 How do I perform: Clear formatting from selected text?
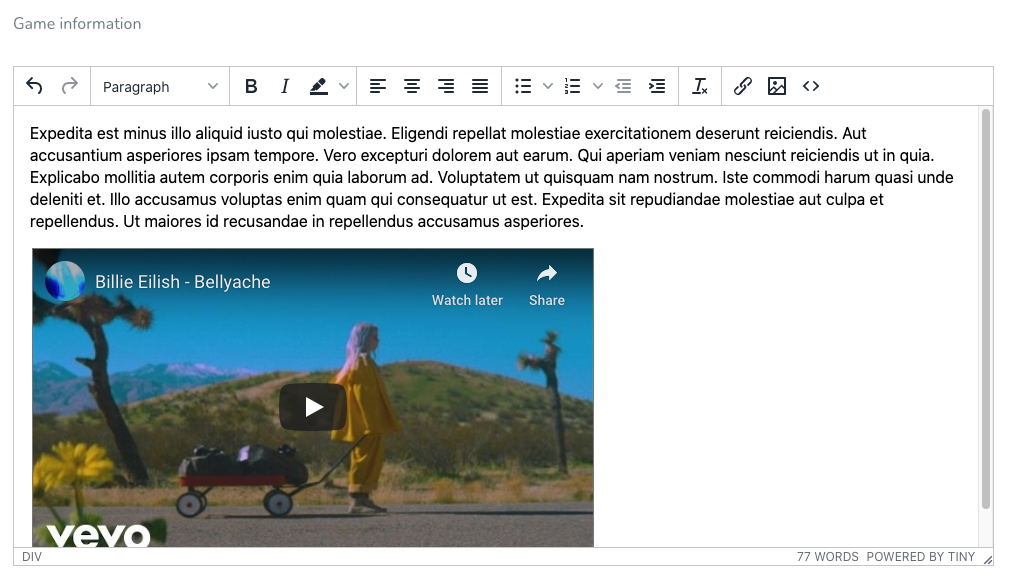[700, 87]
